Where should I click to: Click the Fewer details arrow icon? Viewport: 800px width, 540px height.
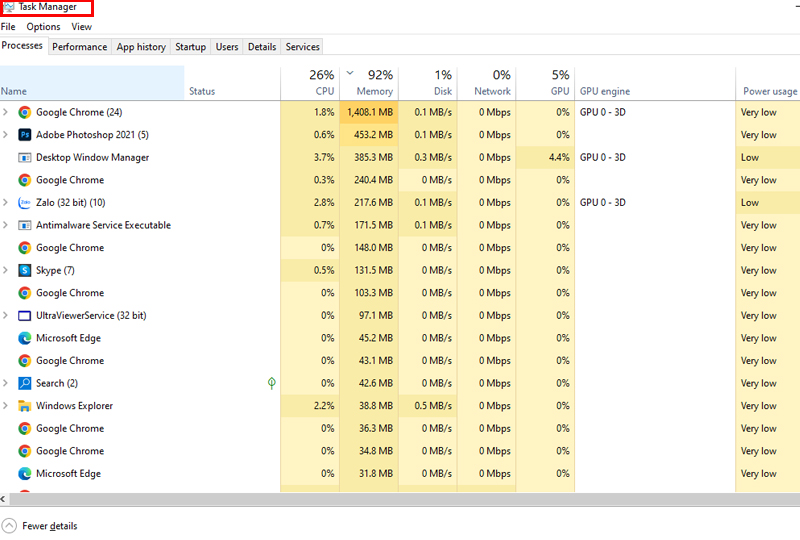9,526
